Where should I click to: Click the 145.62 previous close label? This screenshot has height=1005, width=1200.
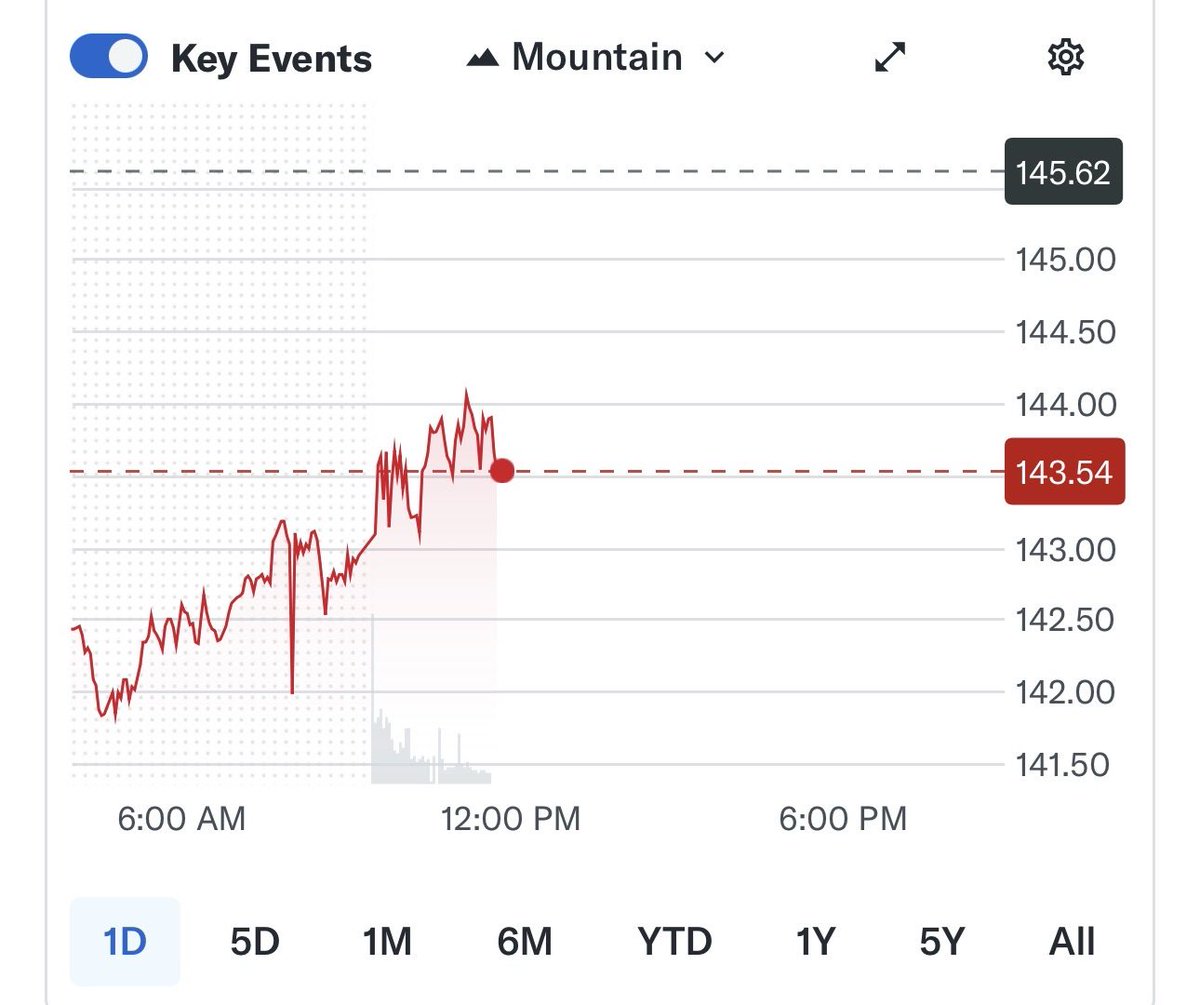tap(1063, 173)
